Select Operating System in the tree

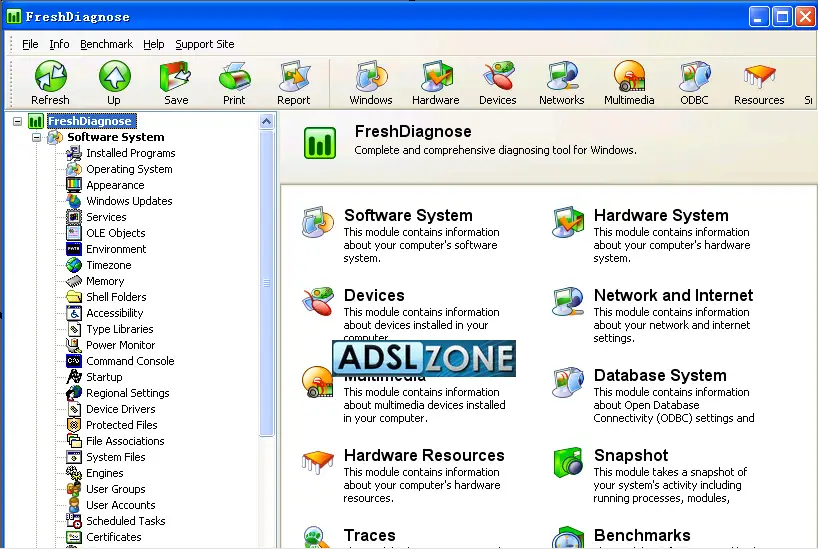tap(129, 169)
